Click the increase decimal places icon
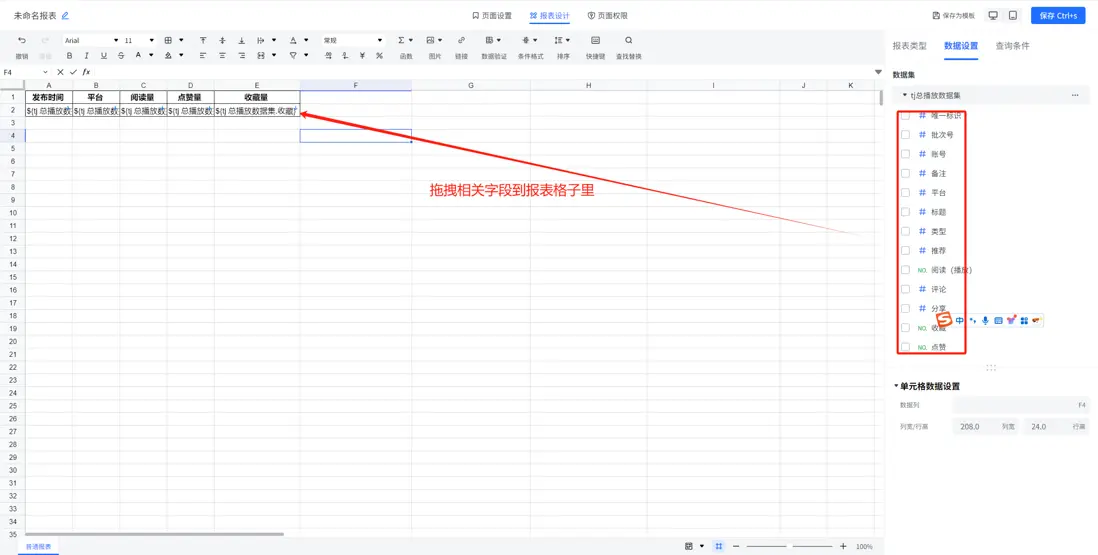 pos(328,56)
